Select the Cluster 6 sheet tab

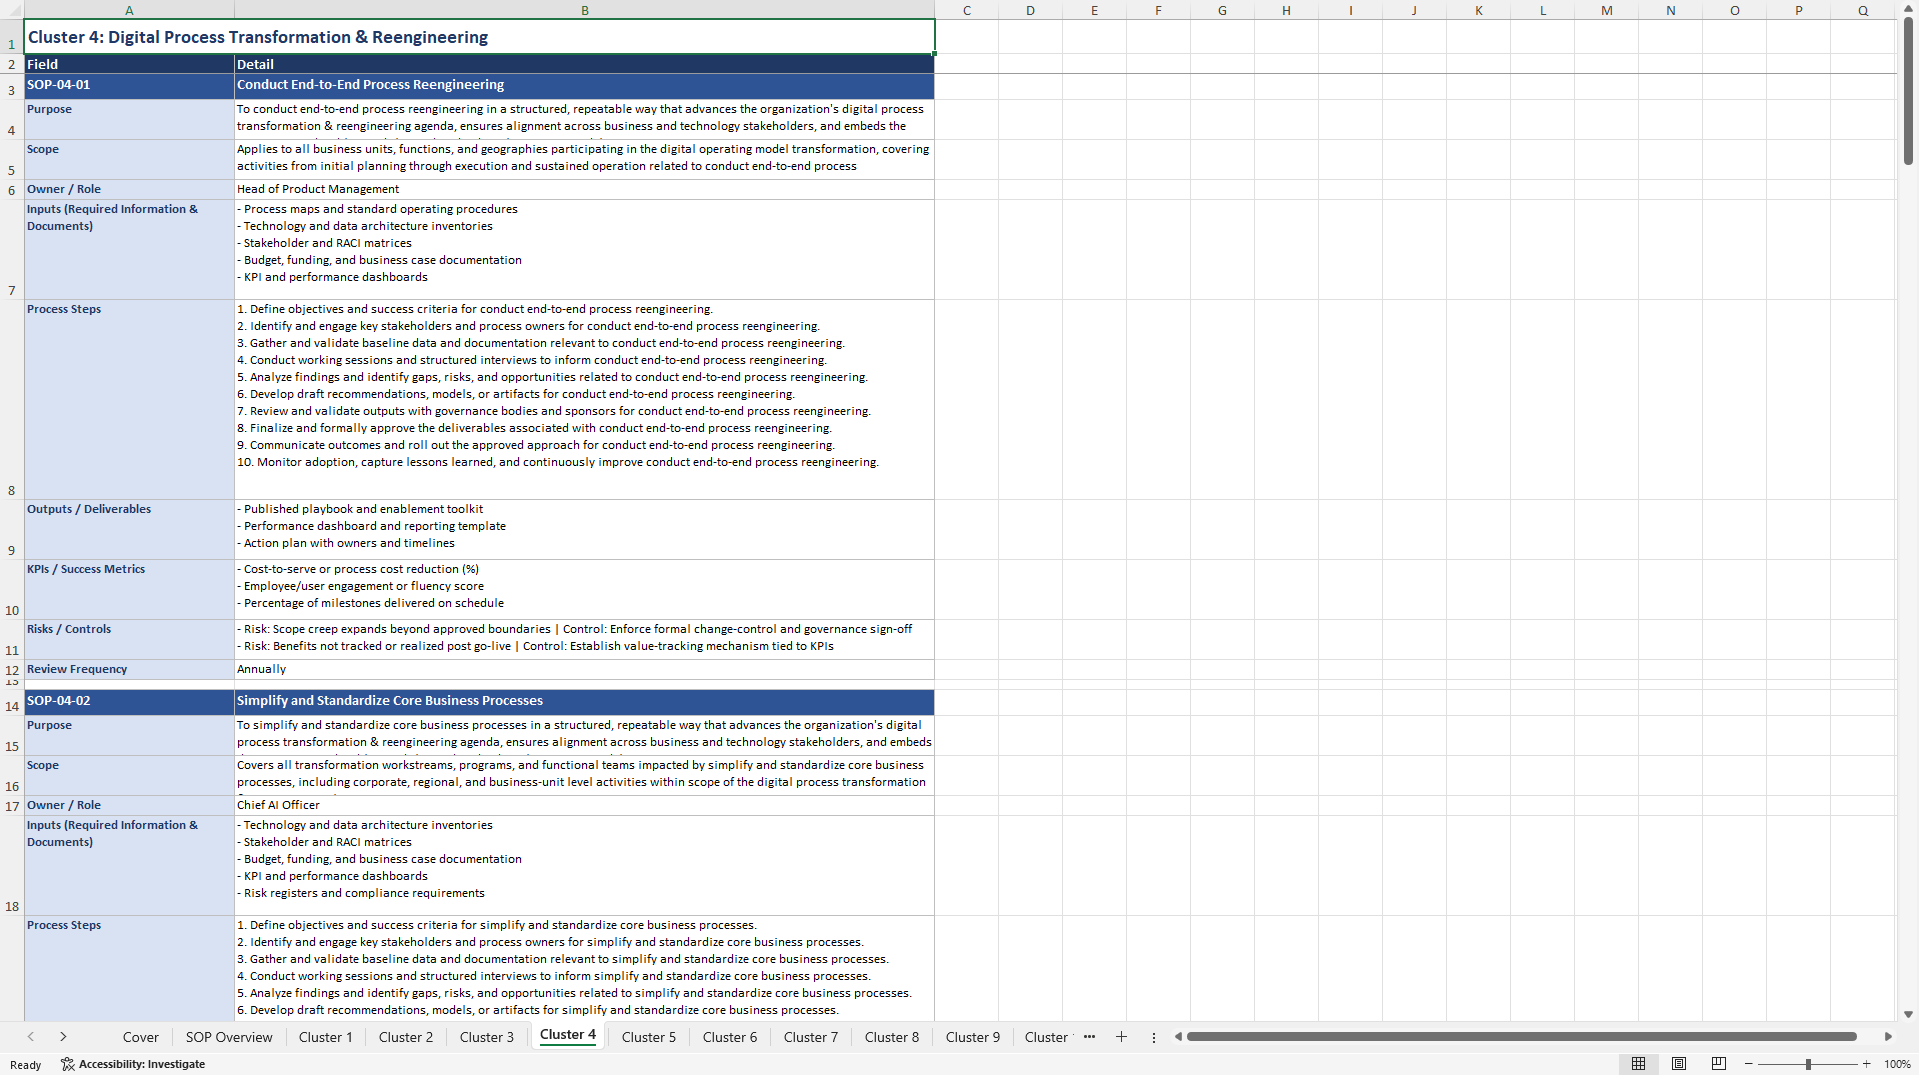[x=730, y=1037]
